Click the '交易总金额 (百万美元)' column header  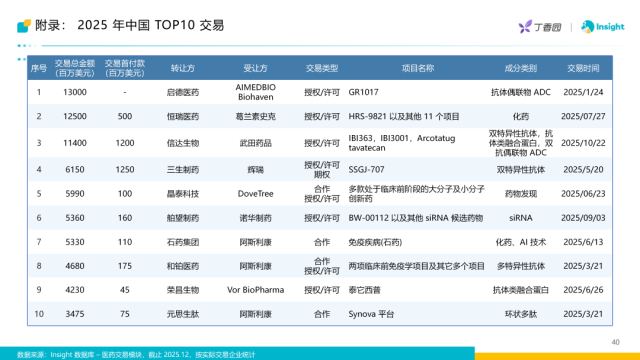[x=75, y=68]
